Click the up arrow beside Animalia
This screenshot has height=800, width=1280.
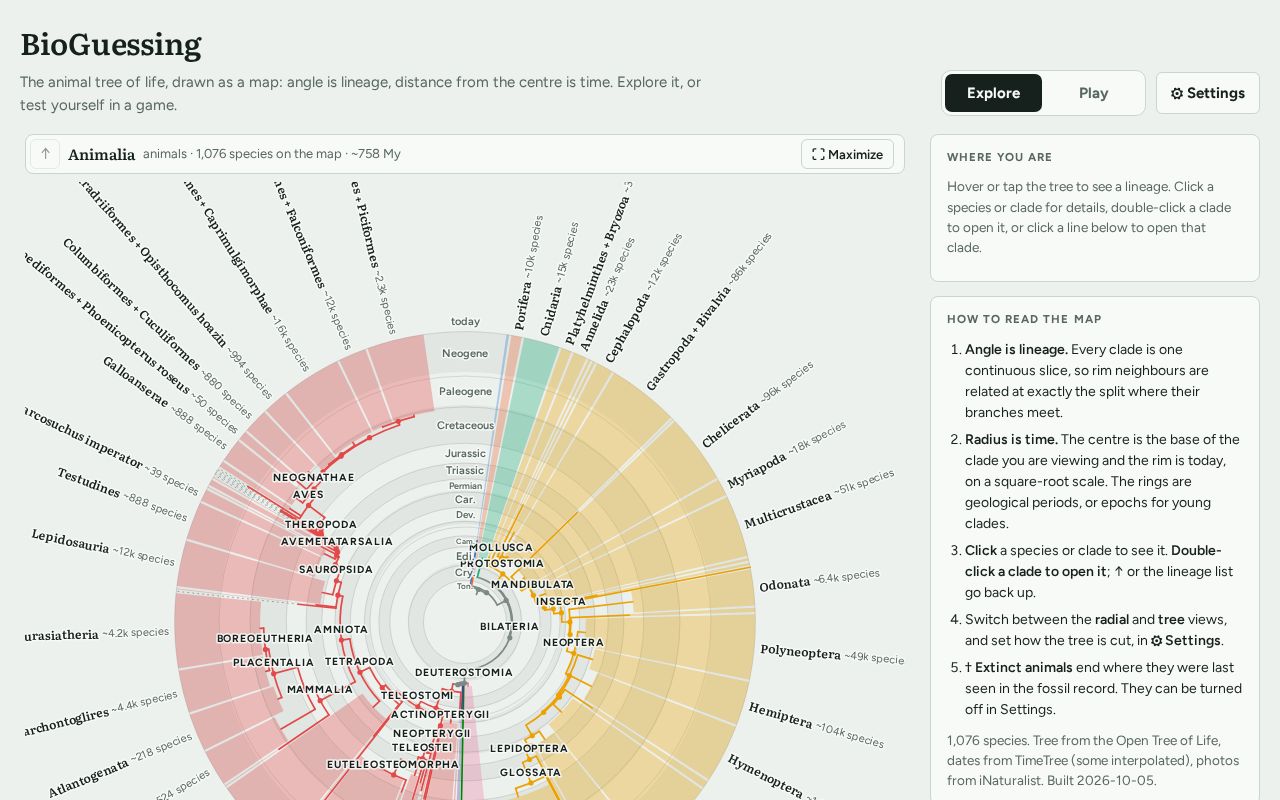point(45,154)
